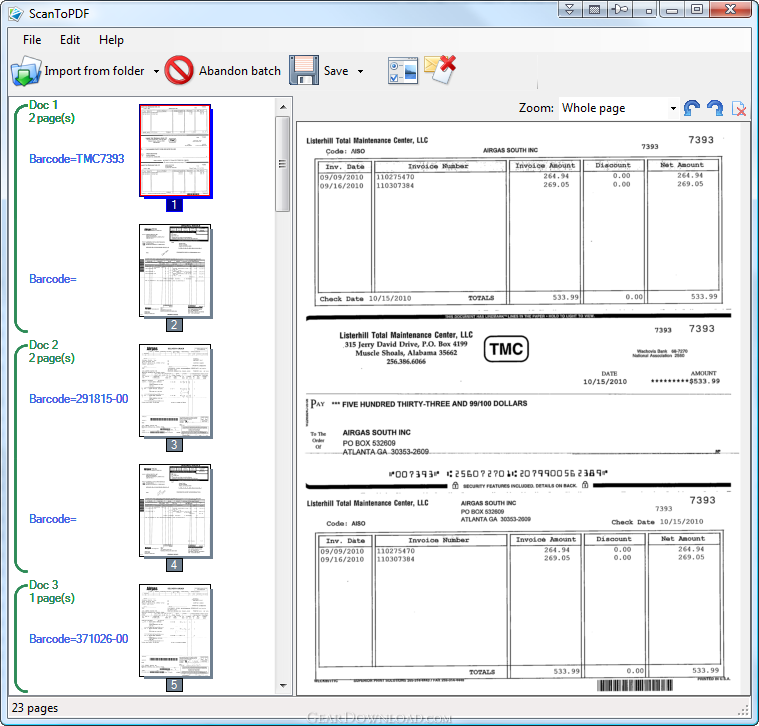The image size is (759, 726).
Task: Open the Help menu
Action: (x=111, y=40)
